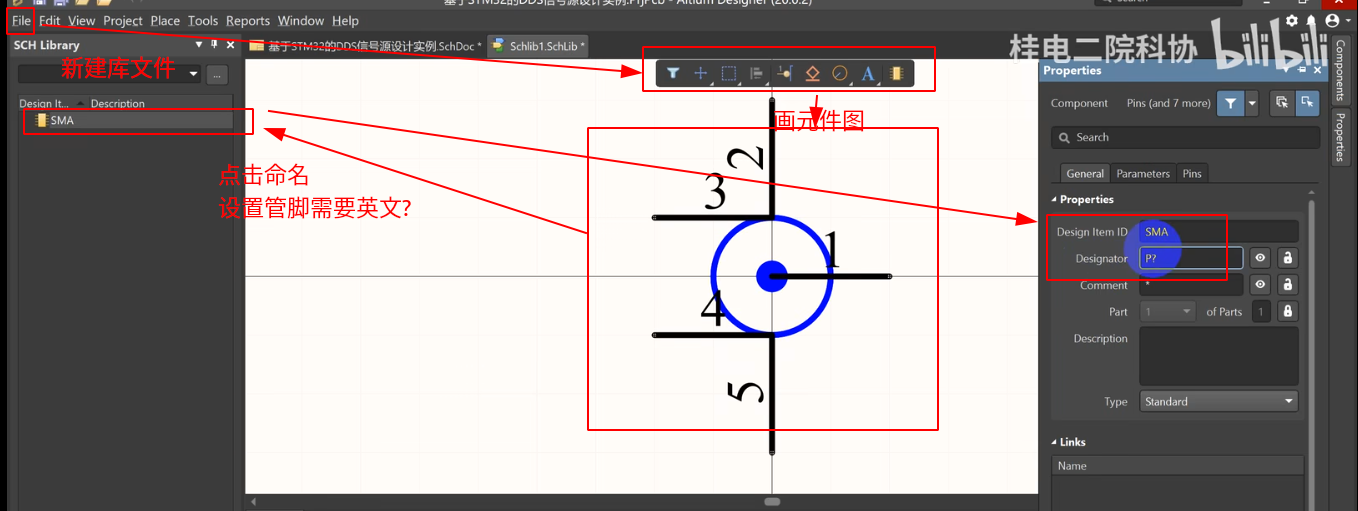The image size is (1358, 511).
Task: Click the Designator field with P?
Action: point(1191,258)
